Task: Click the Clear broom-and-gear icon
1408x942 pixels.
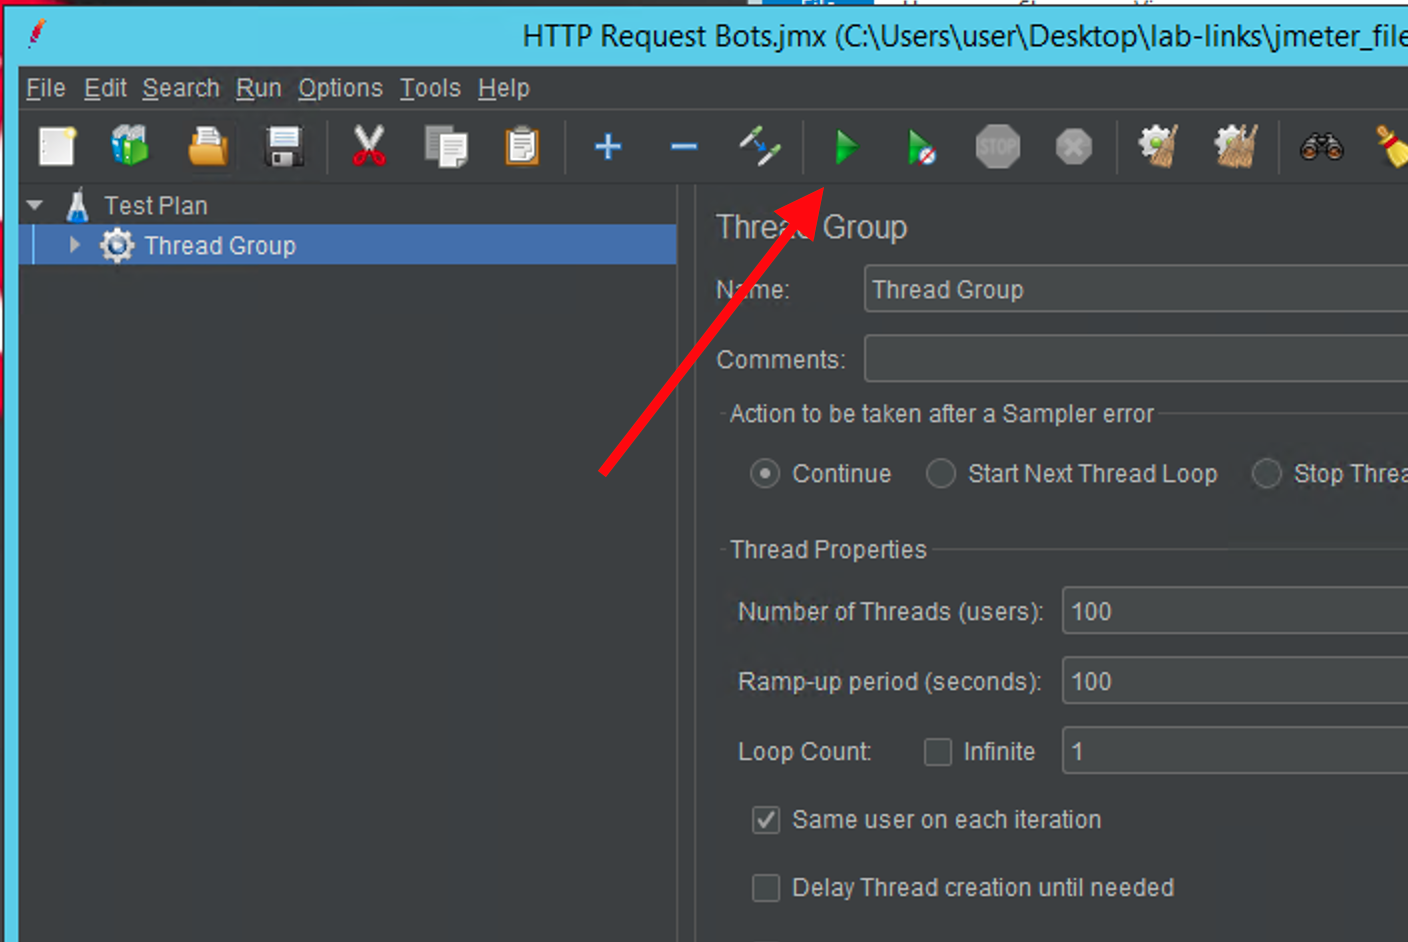Action: click(x=1159, y=146)
